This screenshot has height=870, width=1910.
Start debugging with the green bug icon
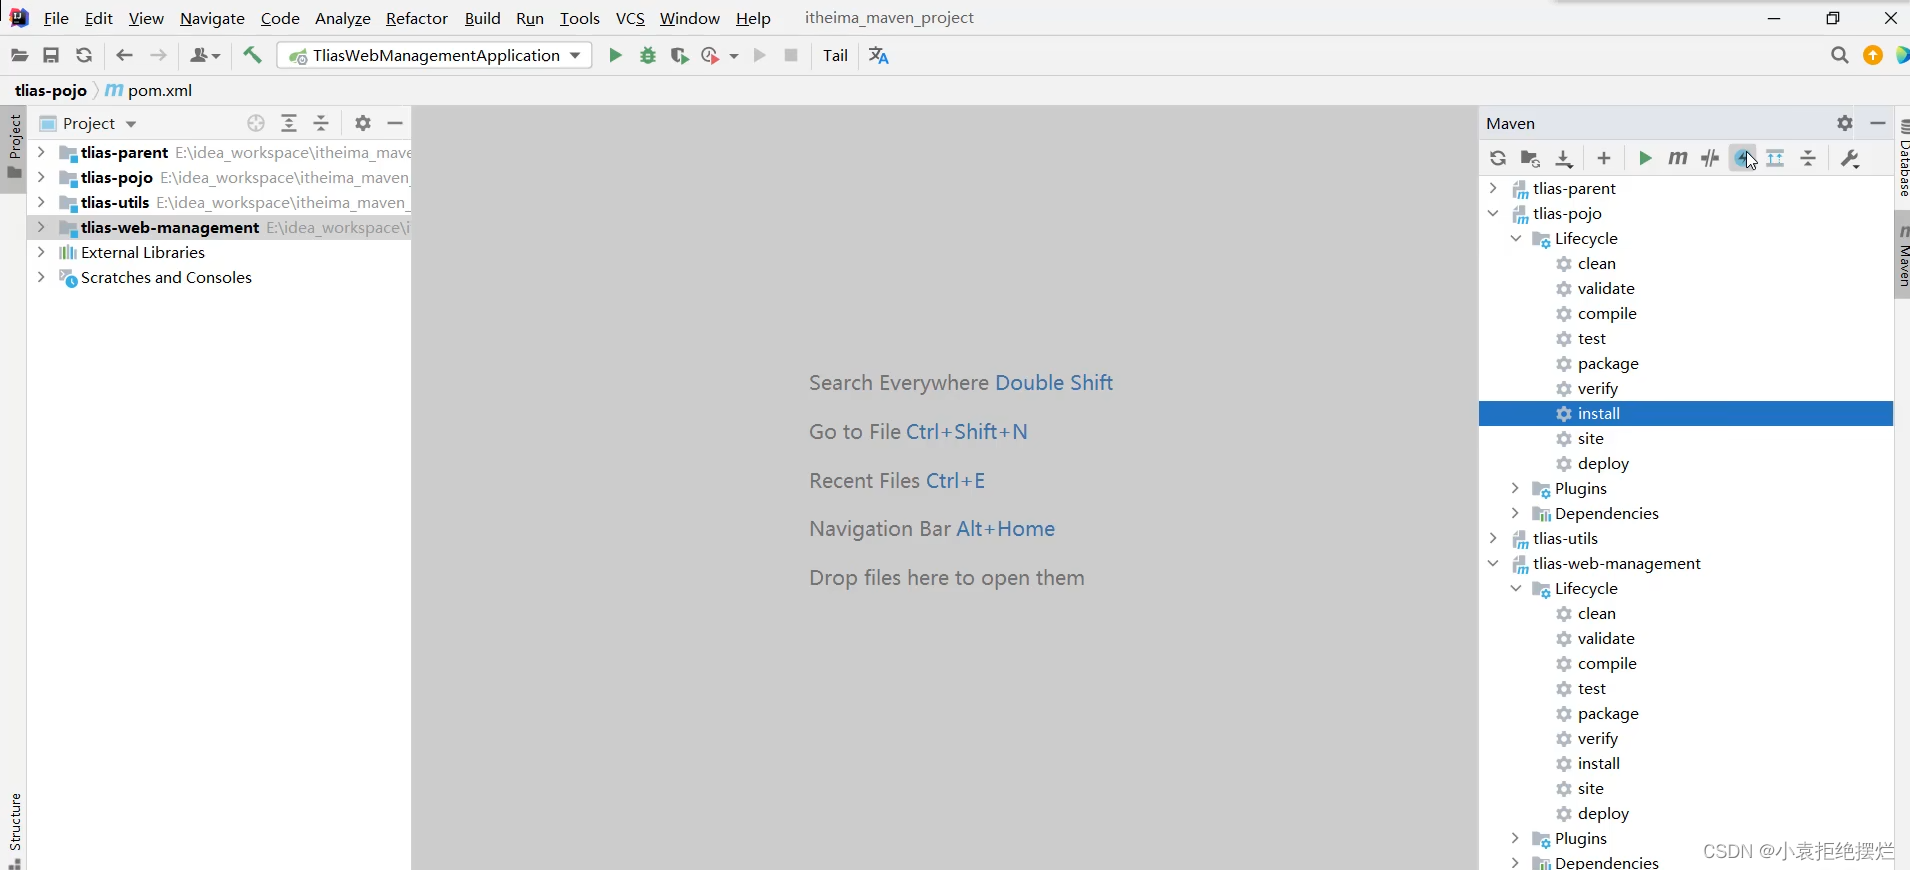pyautogui.click(x=648, y=56)
